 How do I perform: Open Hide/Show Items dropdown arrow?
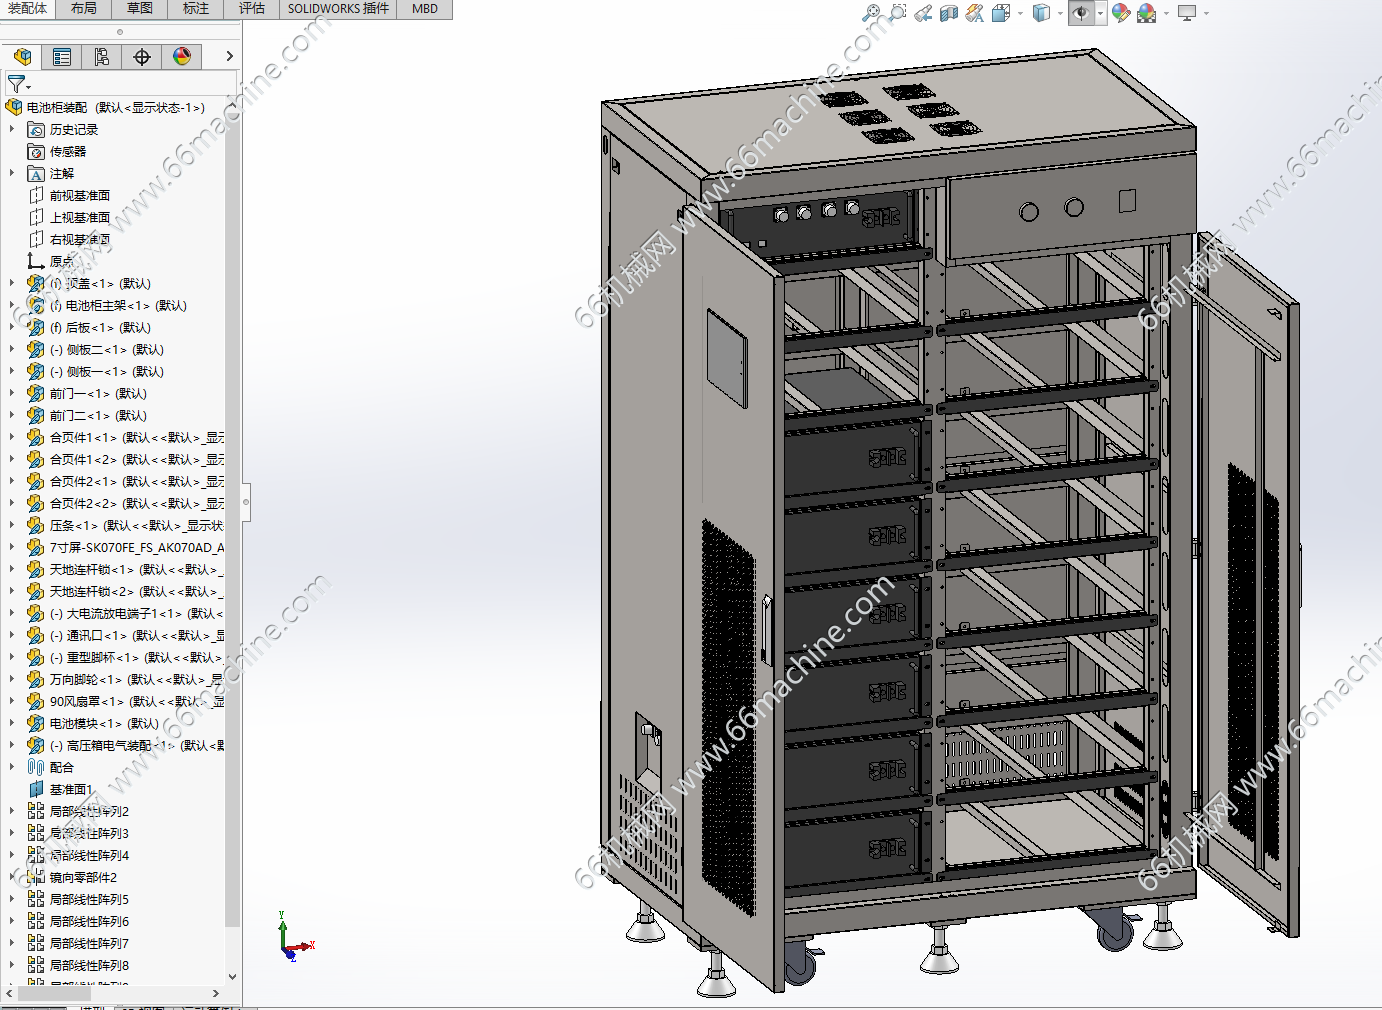point(1100,14)
